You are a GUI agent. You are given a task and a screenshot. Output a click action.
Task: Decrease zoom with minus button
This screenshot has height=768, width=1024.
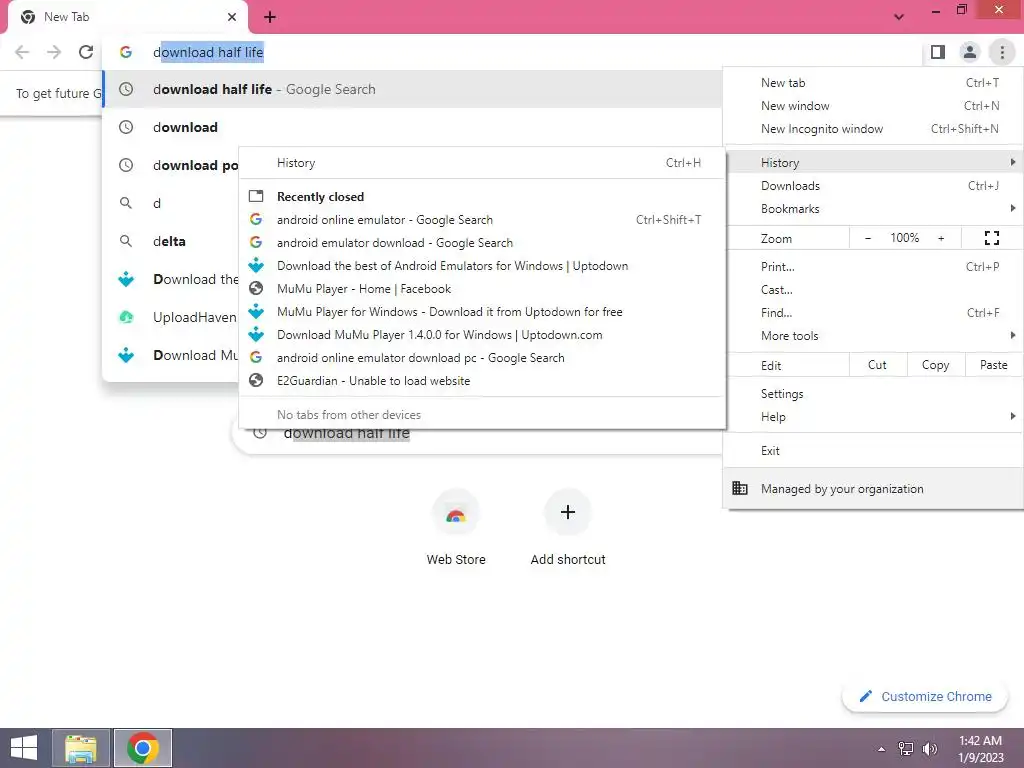(x=868, y=238)
